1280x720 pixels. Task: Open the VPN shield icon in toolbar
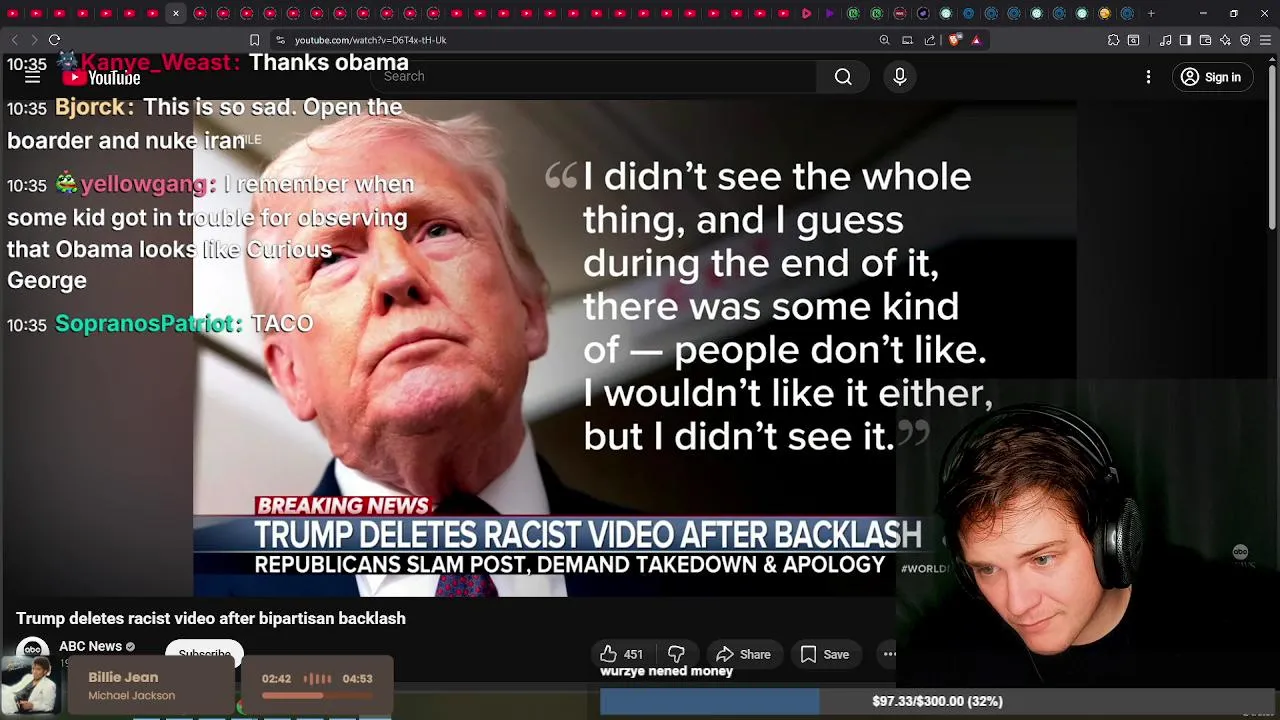pyautogui.click(x=1245, y=40)
